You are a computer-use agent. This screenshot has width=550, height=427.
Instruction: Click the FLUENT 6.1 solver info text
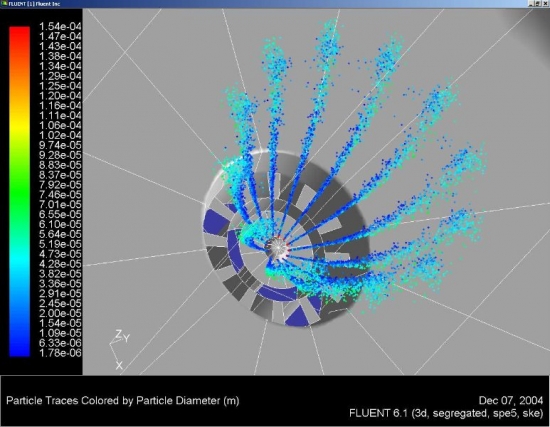click(x=446, y=413)
